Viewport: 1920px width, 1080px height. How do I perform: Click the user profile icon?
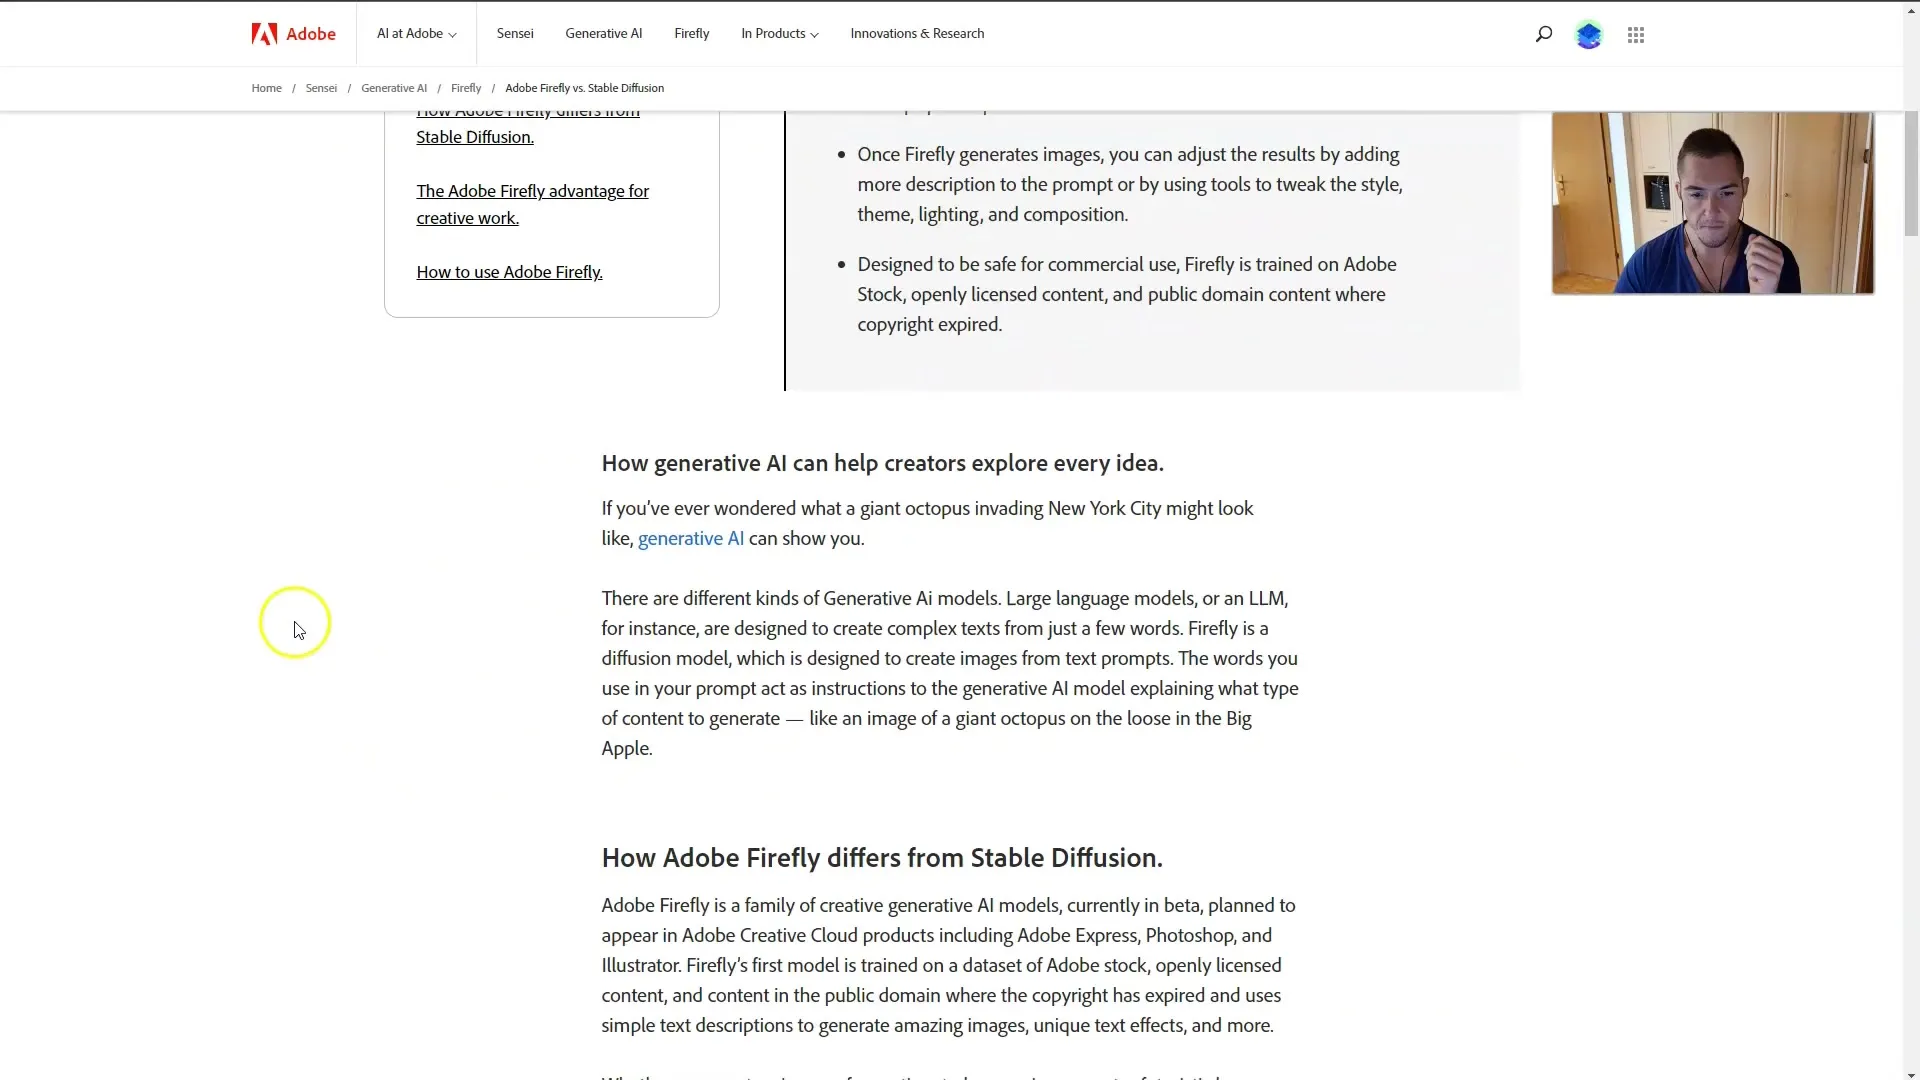click(1590, 33)
